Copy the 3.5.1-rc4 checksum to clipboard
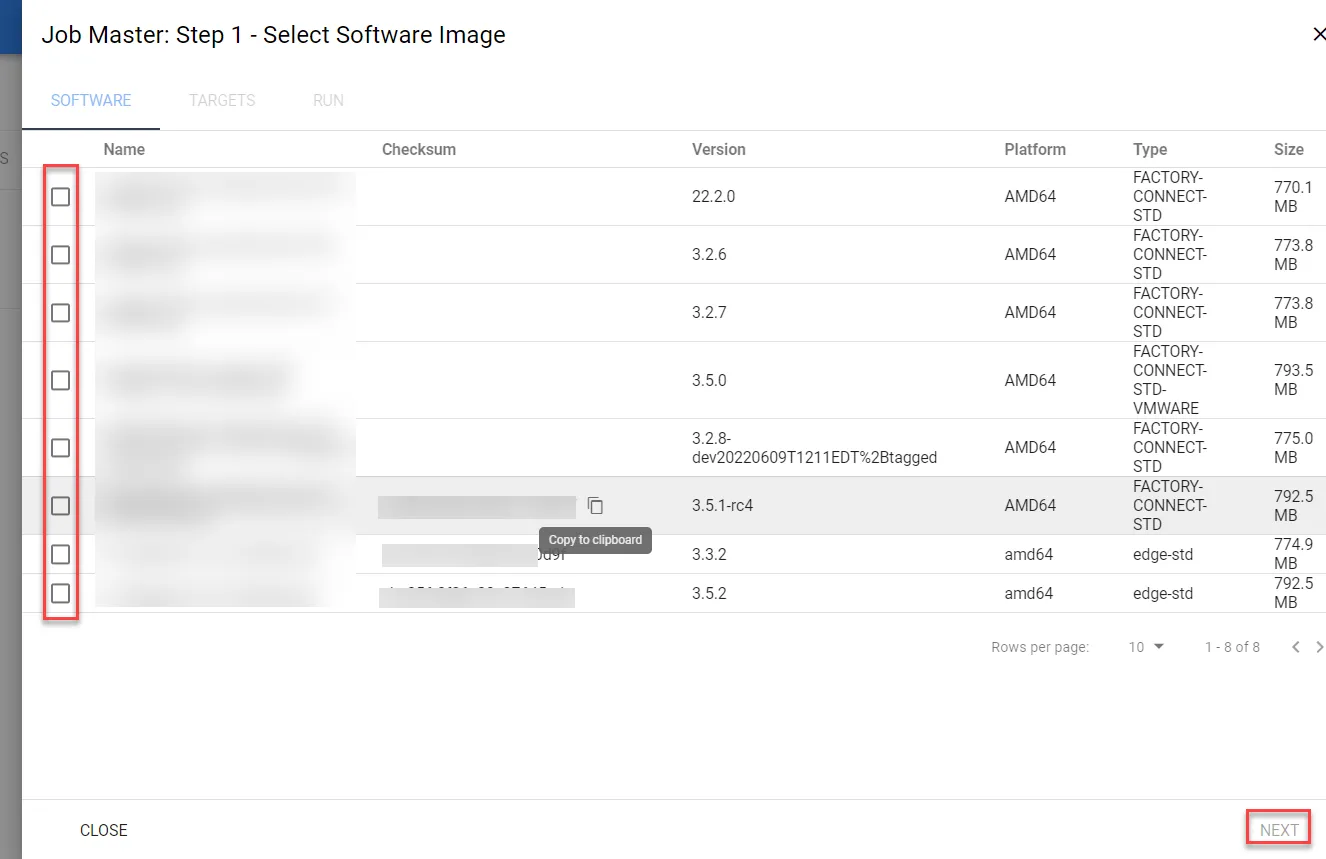Screen dimensions: 1326x859 coord(595,505)
